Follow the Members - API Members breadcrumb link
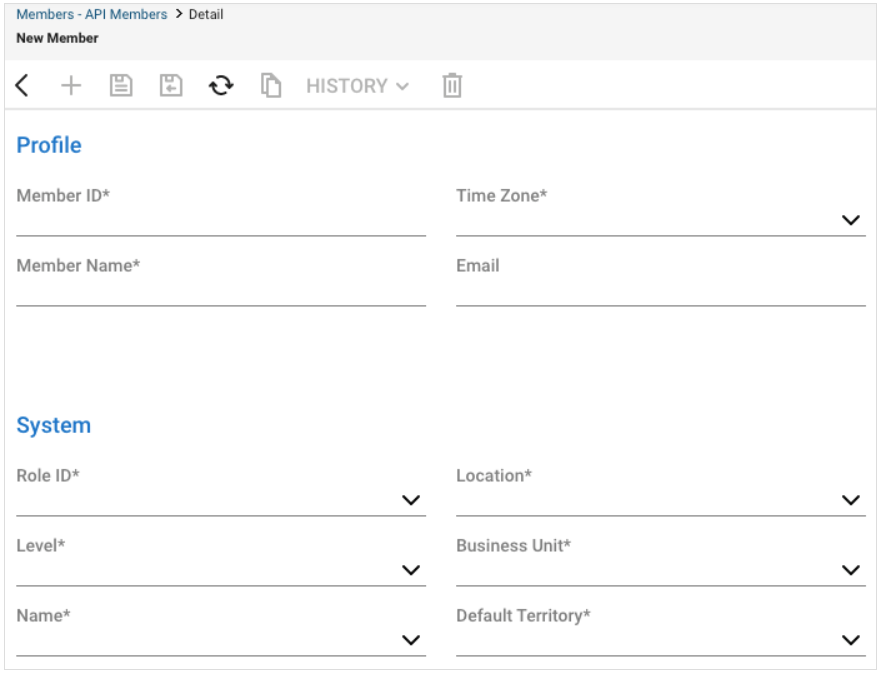Screen dimensions: 880x673 click(x=91, y=14)
